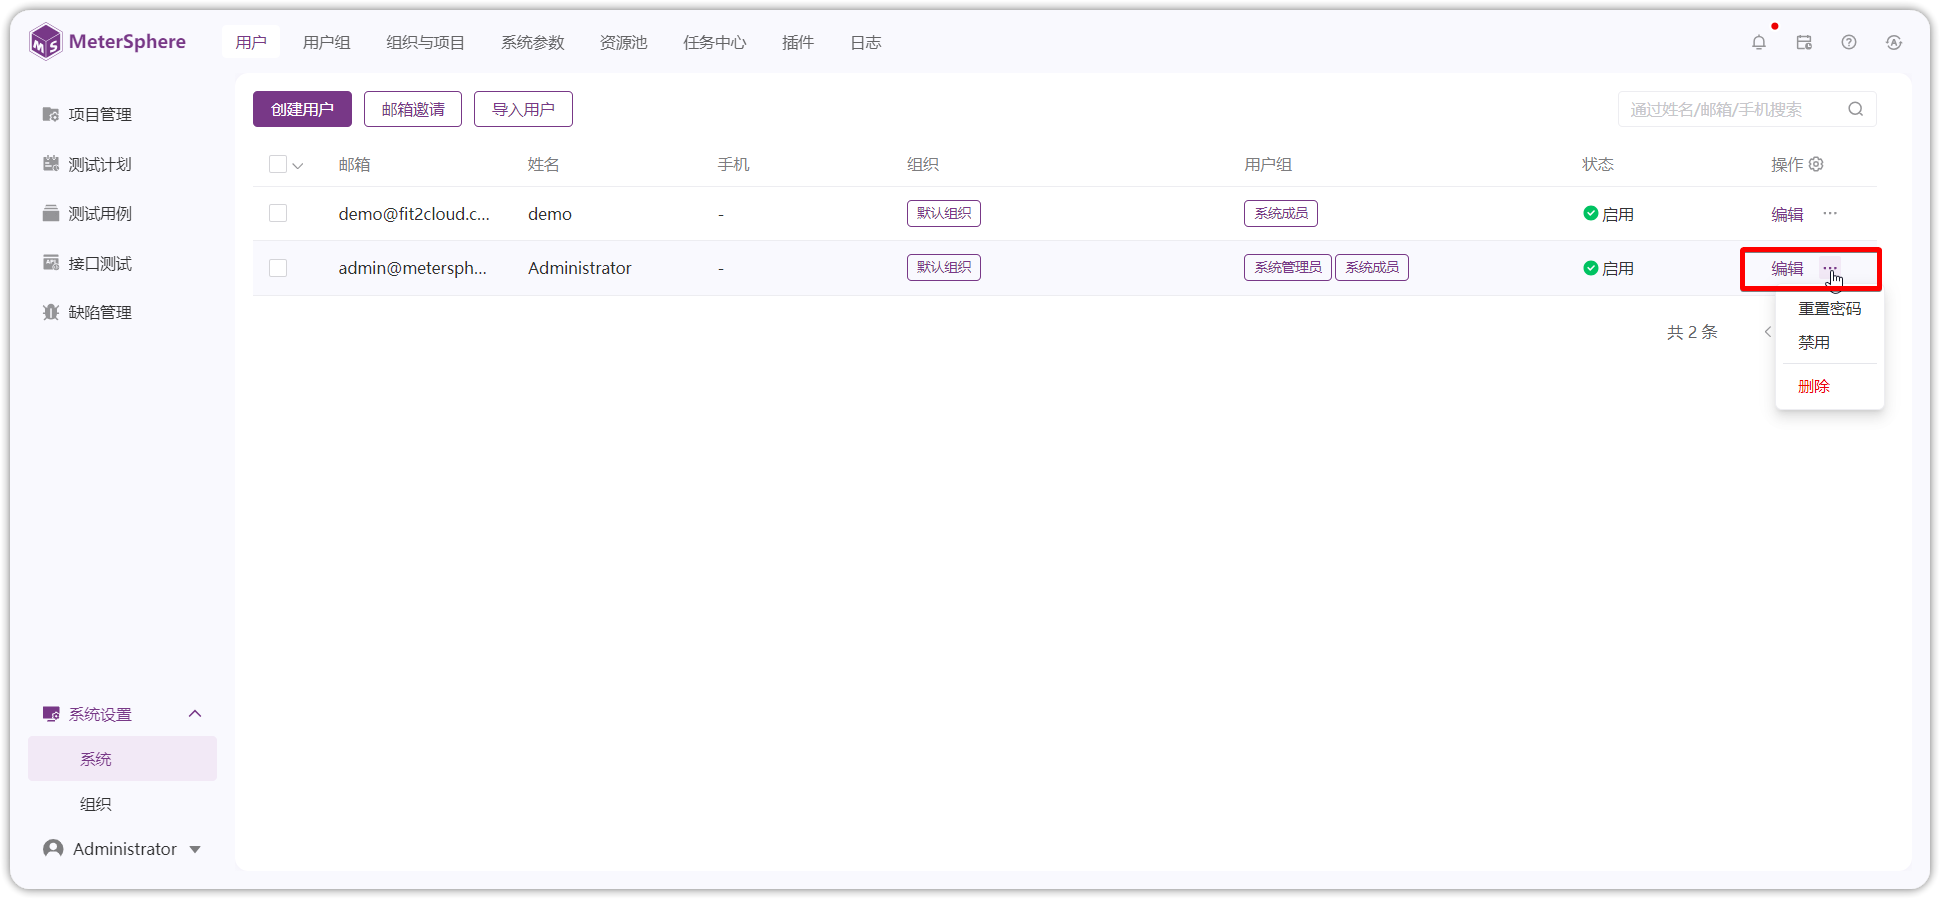
Task: Open column settings gear beside 操作
Action: [x=1817, y=164]
